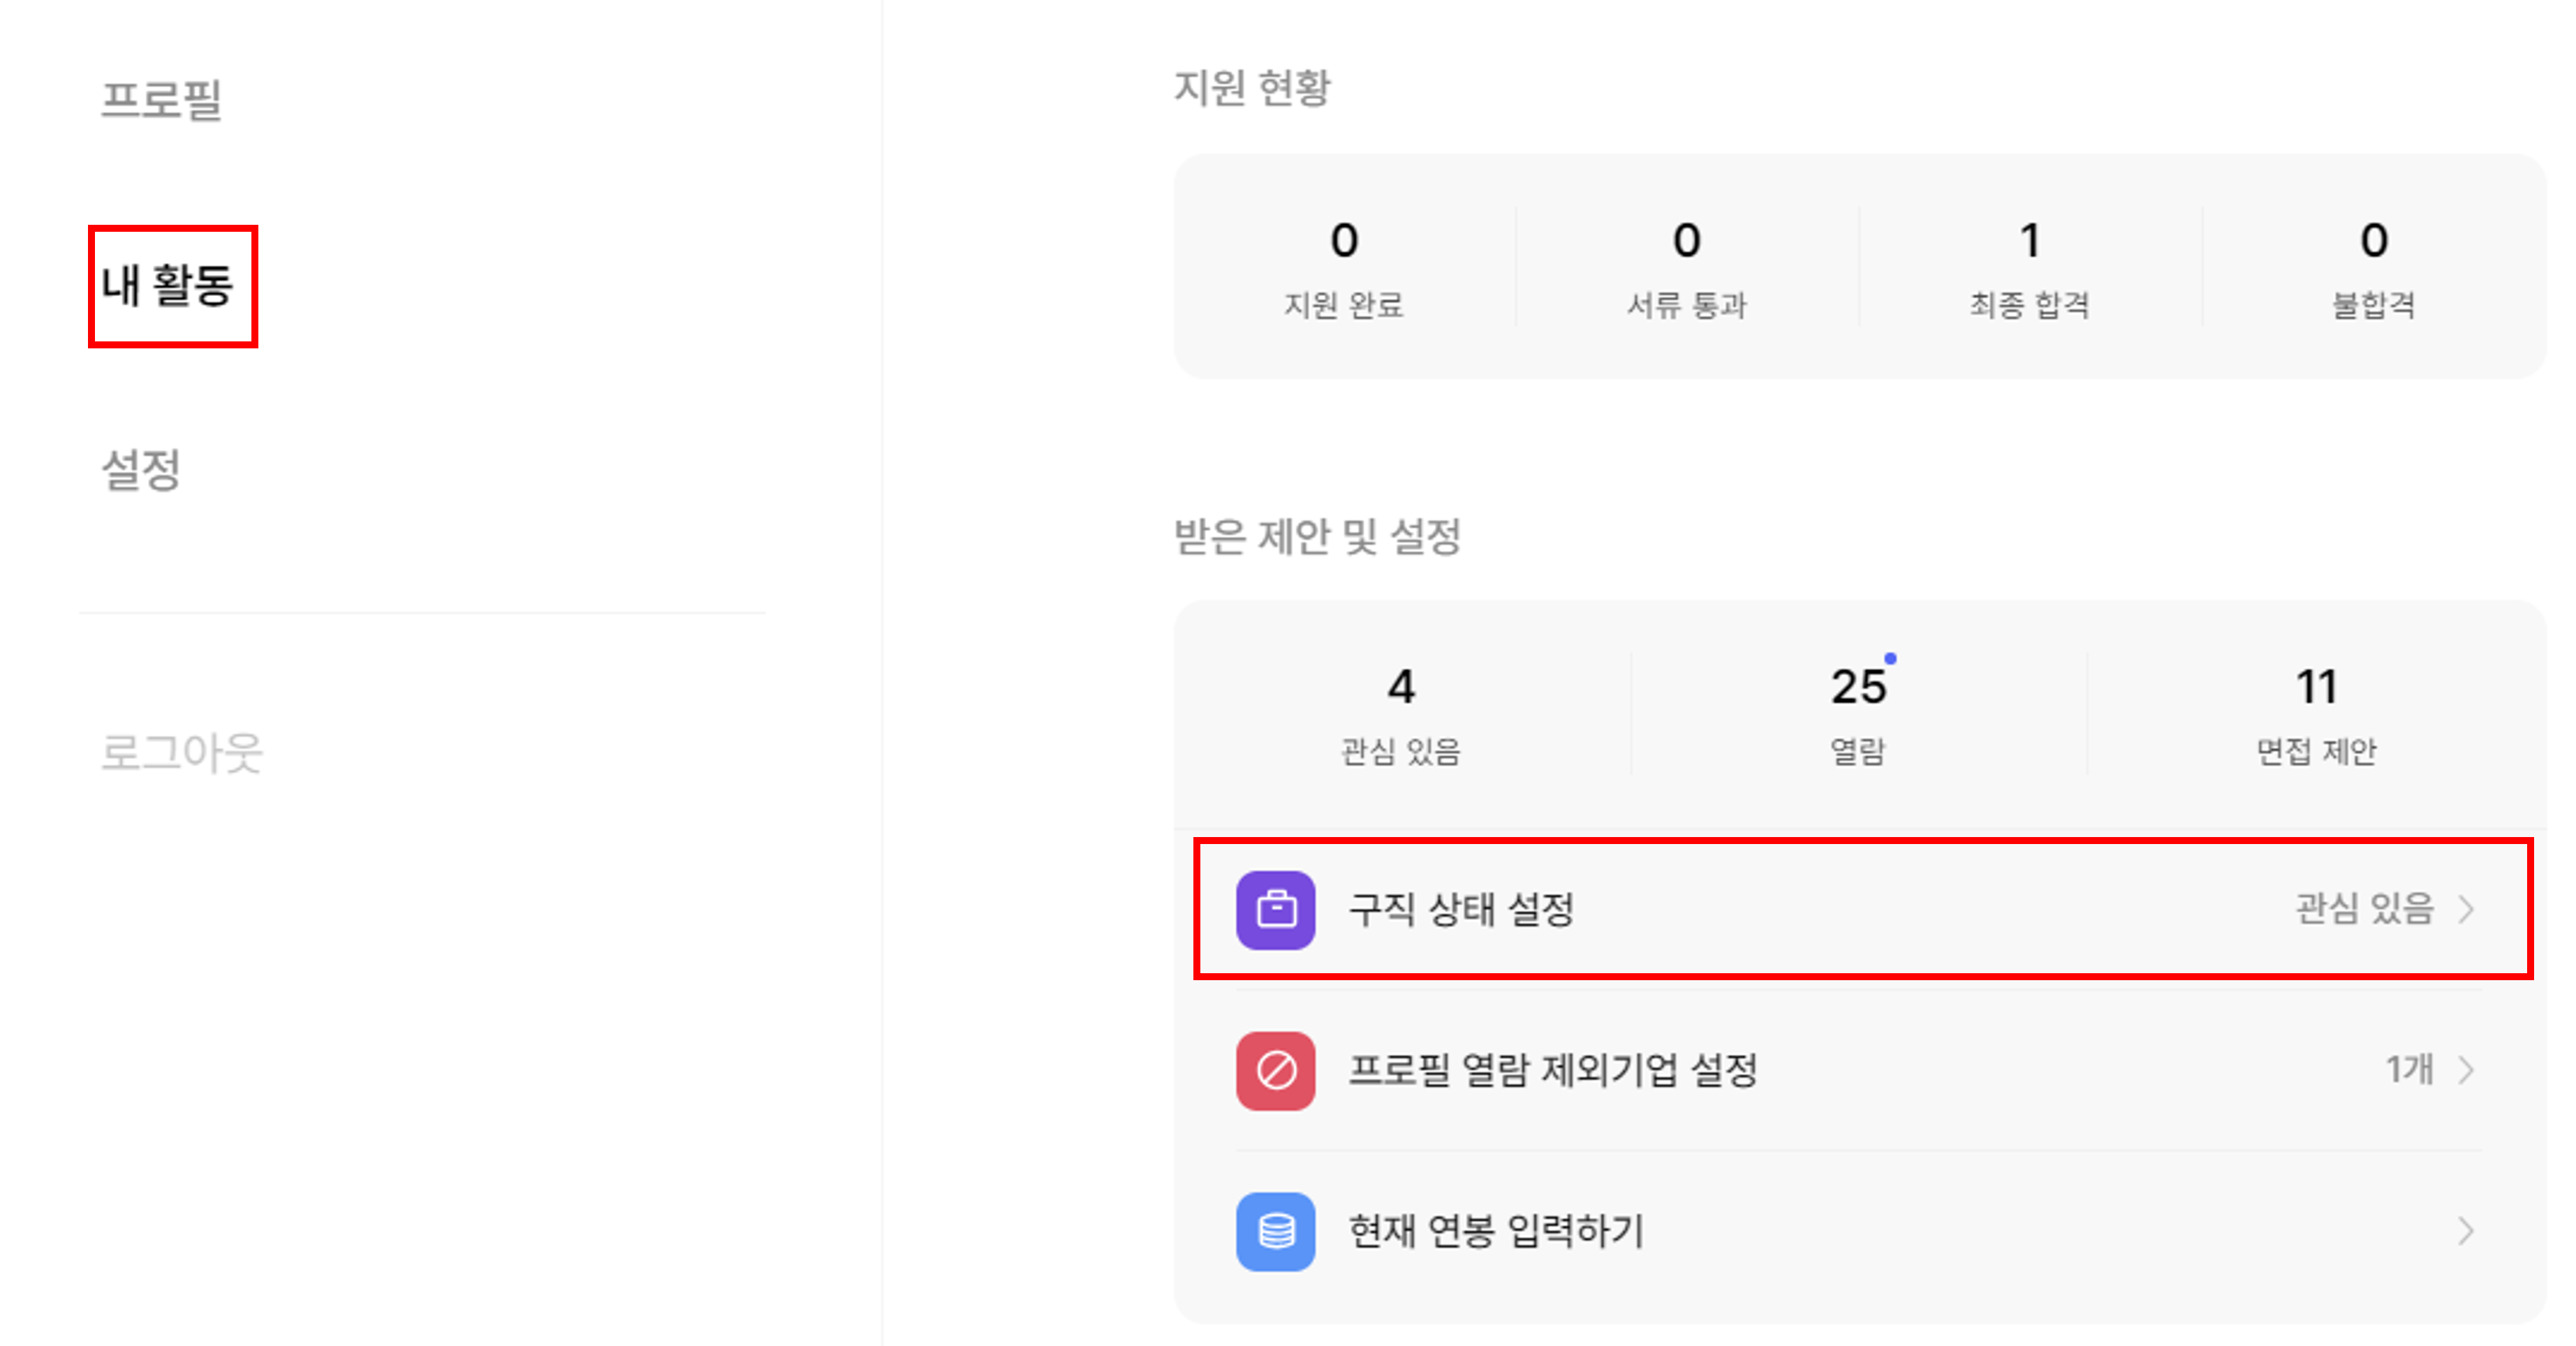Click the blue coin salary icon
The image size is (2576, 1346).
[x=1275, y=1231]
